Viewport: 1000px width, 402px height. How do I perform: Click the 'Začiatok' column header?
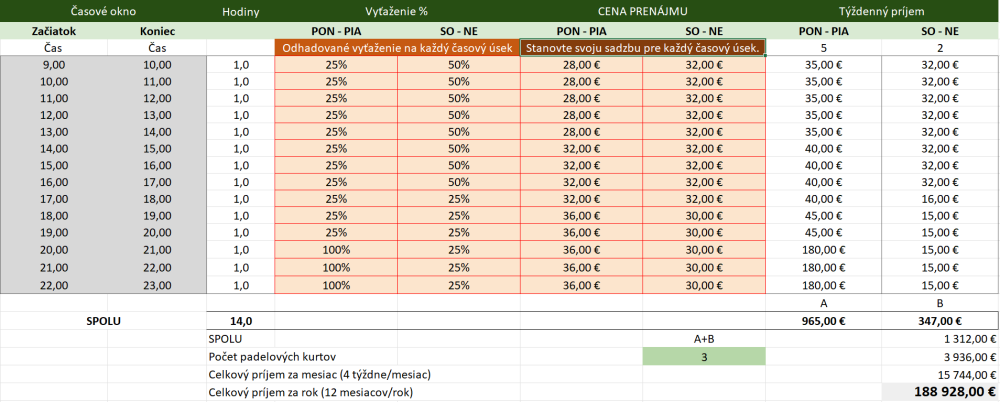[54, 31]
